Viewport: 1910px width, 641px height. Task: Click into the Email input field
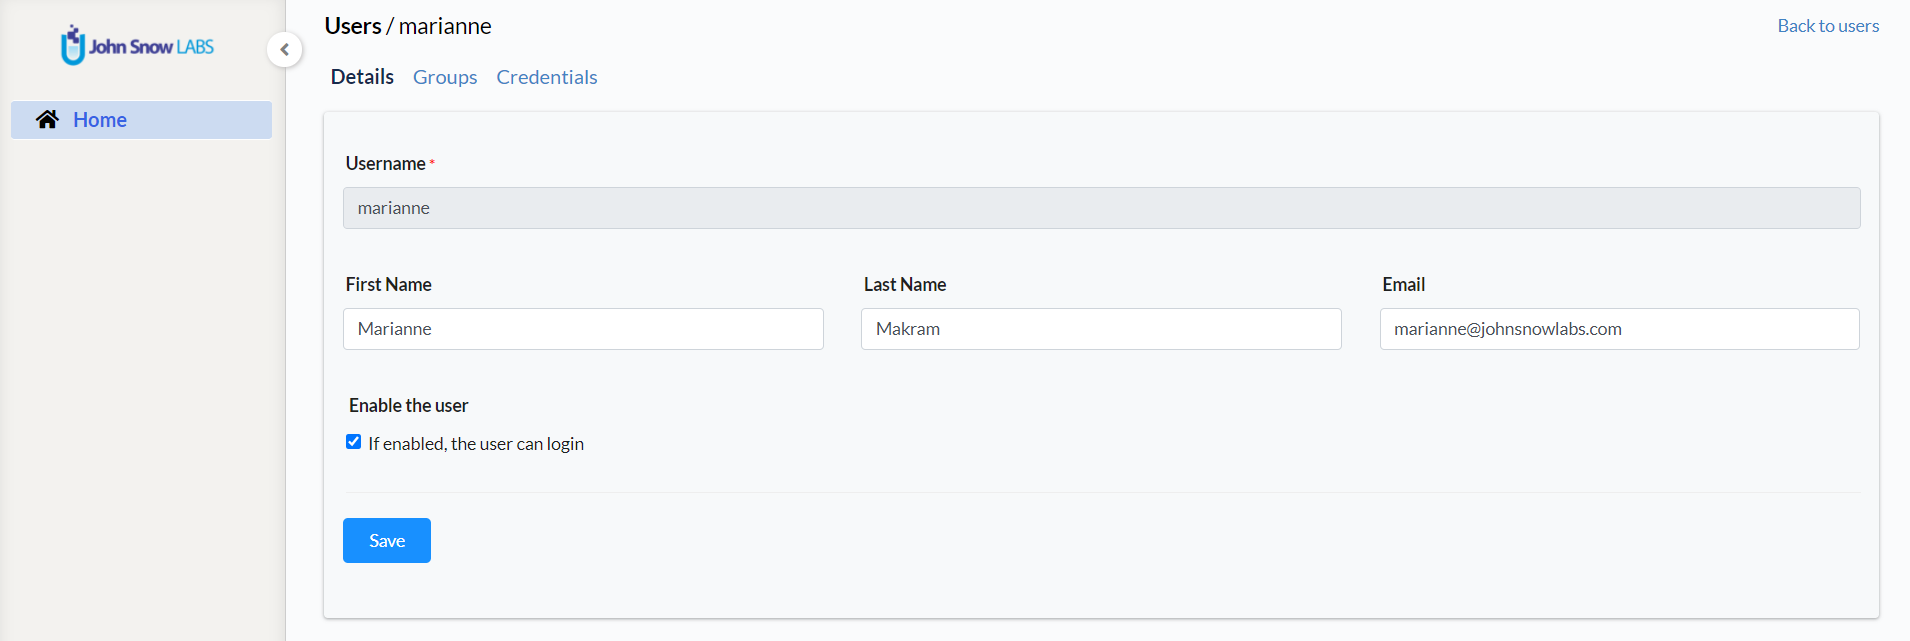(1619, 329)
